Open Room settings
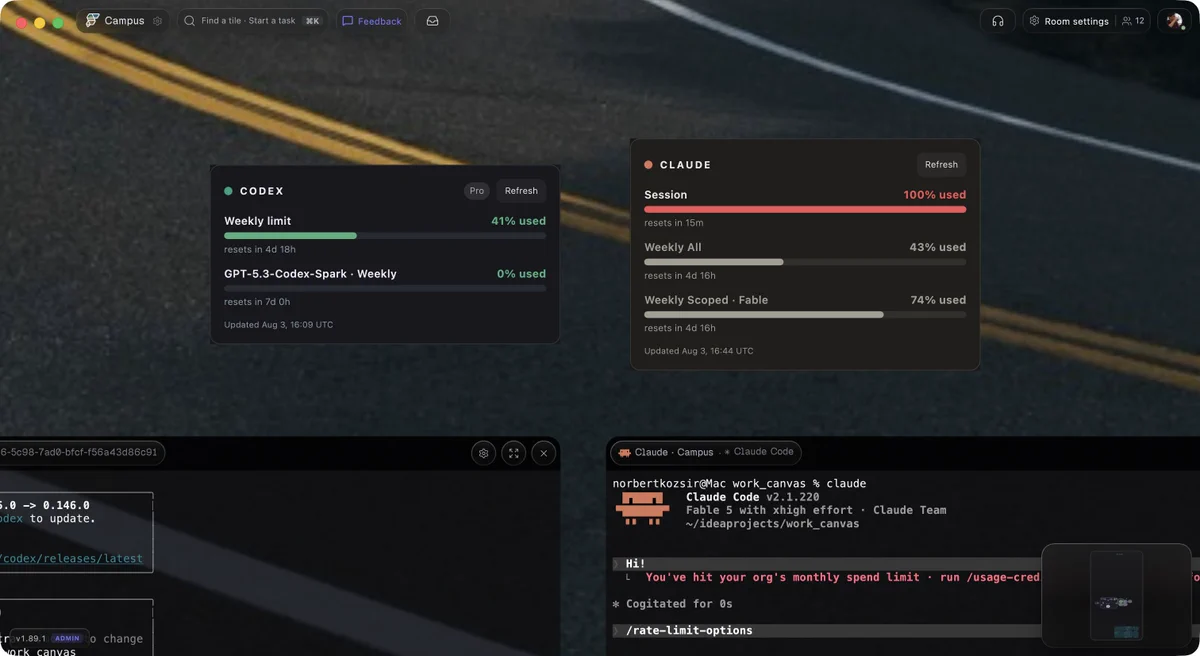Viewport: 1200px width, 656px height. click(x=1068, y=21)
